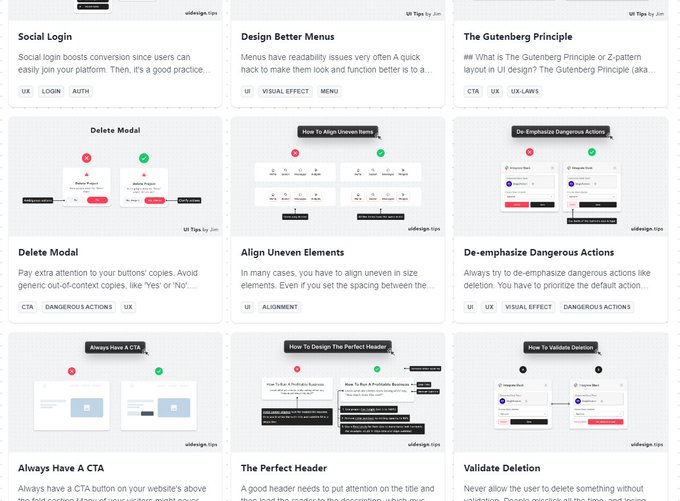Click description 'In many cases, you have to align'
The width and height of the screenshot is (680, 501).
[337, 279]
